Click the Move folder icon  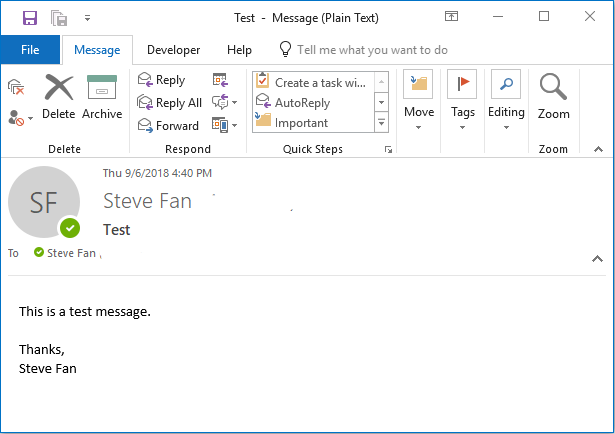418,84
